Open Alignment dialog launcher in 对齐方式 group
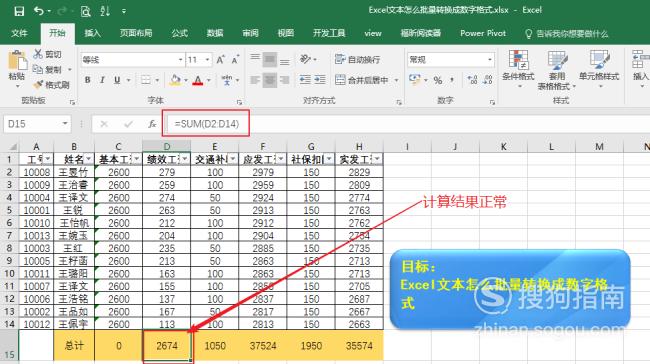This screenshot has width=650, height=364. point(399,102)
